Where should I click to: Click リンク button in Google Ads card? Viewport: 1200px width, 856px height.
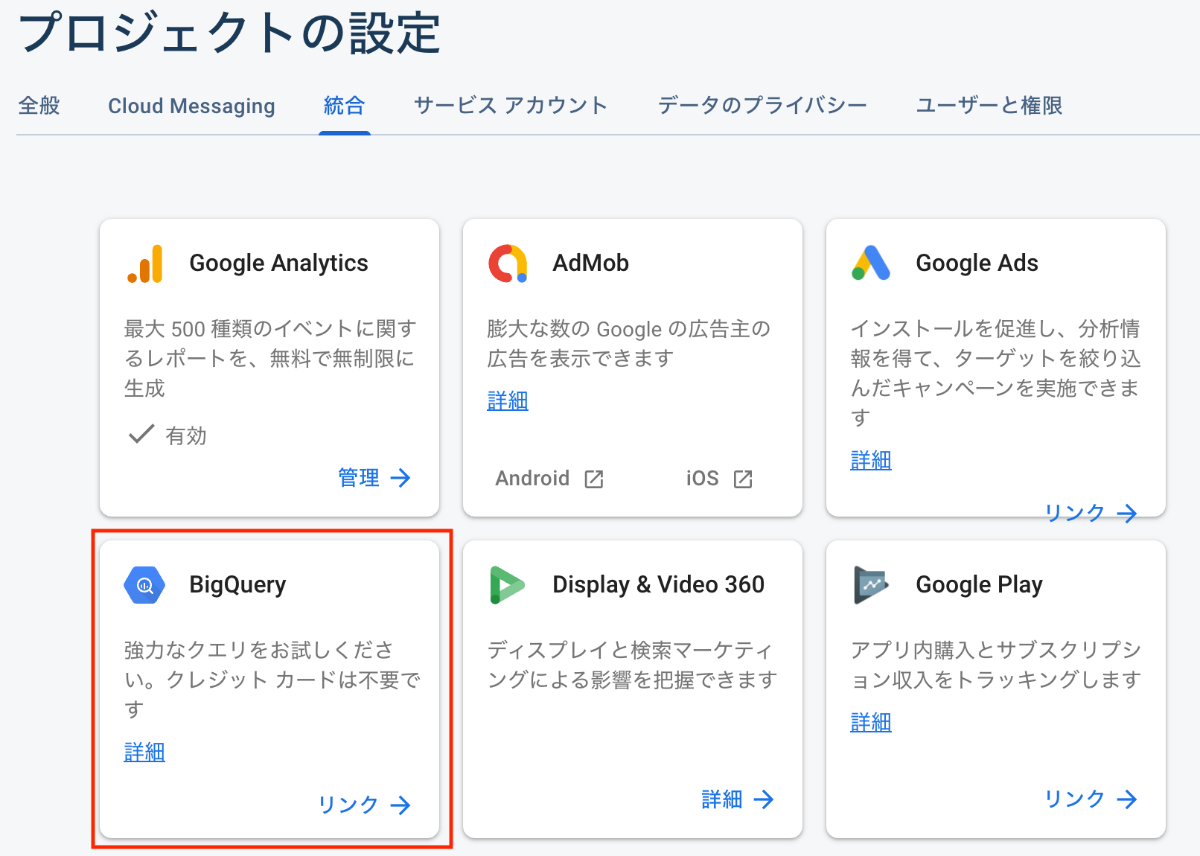click(x=1075, y=513)
